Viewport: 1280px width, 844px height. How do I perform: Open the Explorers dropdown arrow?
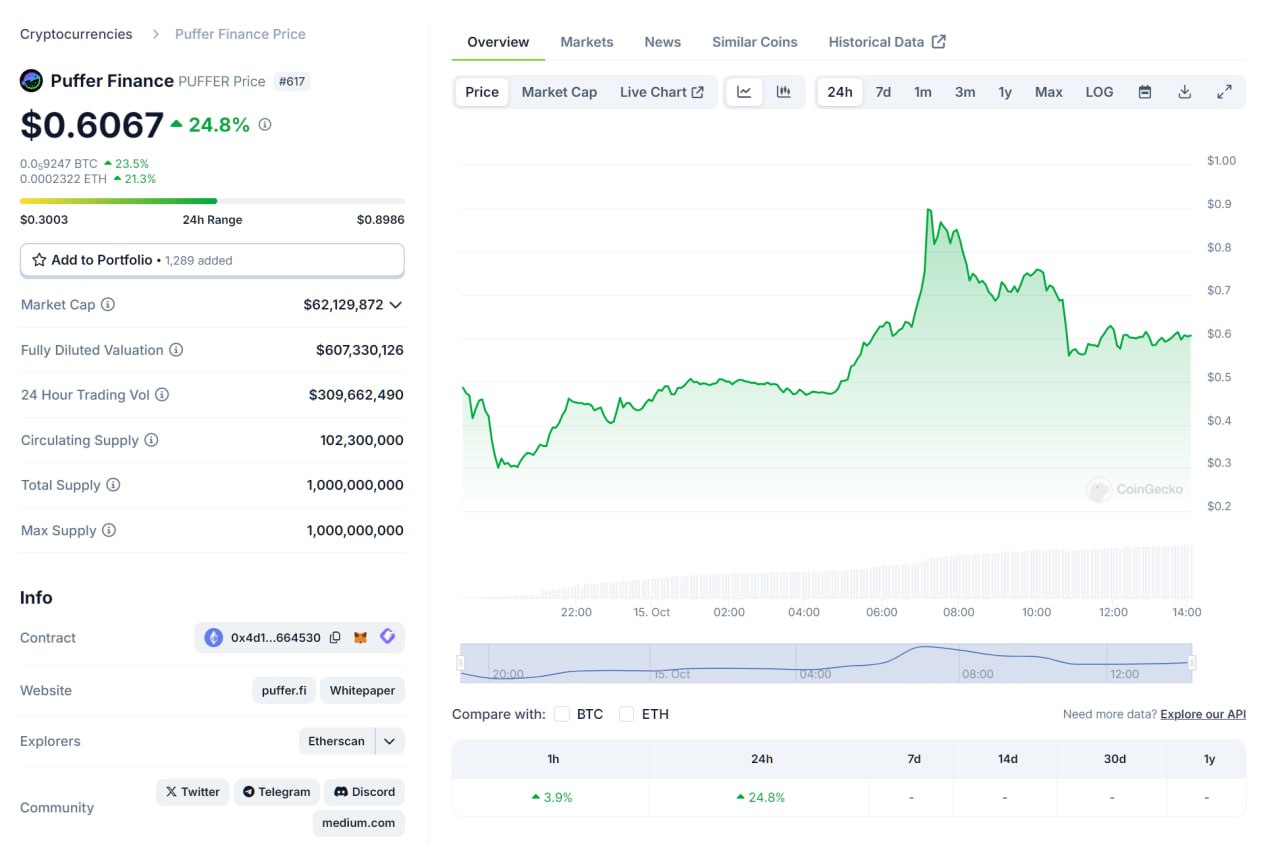point(389,741)
